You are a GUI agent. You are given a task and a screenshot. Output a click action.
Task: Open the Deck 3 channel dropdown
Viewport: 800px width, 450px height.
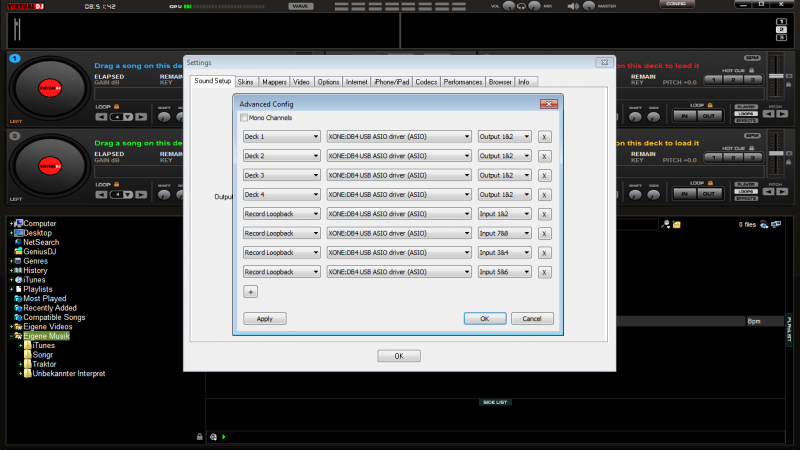tap(281, 176)
